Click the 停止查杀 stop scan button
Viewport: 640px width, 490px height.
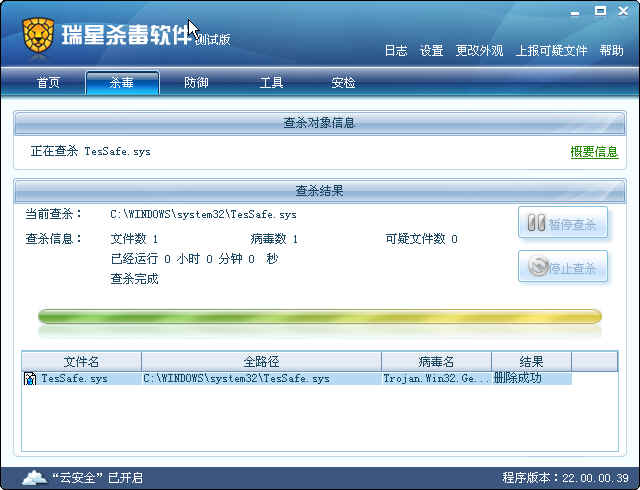[563, 267]
